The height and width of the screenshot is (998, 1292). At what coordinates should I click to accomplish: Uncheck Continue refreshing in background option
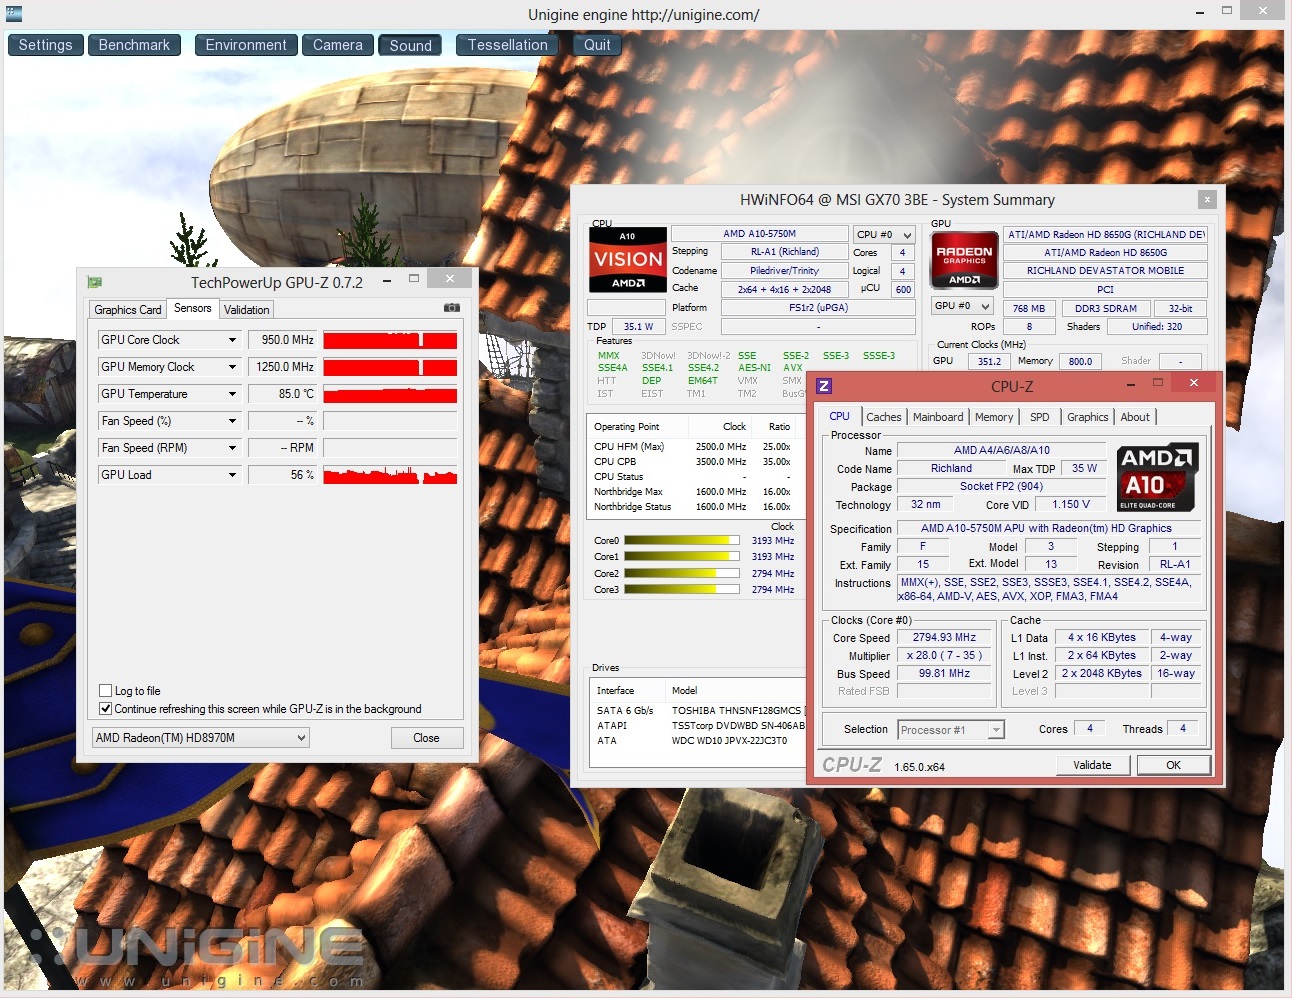click(106, 709)
